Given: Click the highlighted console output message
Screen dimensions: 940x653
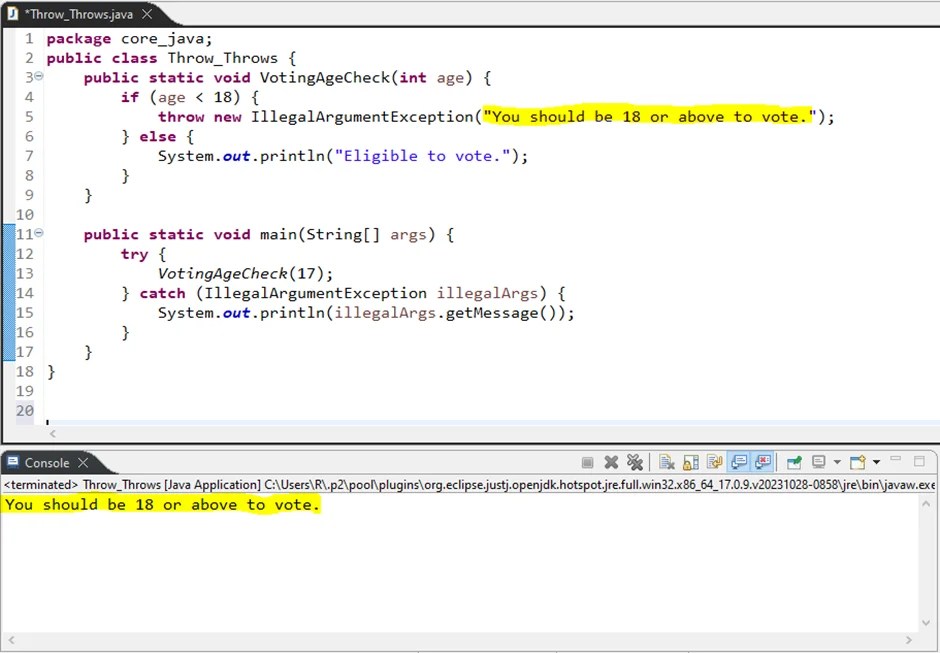Looking at the screenshot, I should click(x=162, y=505).
